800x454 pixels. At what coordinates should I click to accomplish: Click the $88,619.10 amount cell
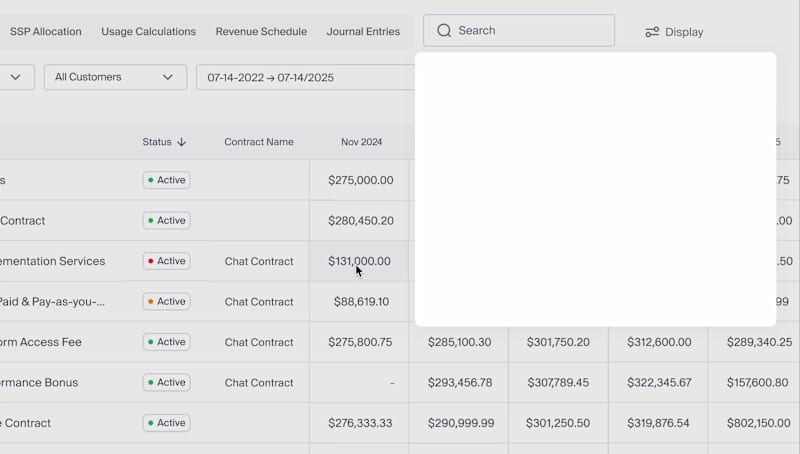pyautogui.click(x=361, y=301)
